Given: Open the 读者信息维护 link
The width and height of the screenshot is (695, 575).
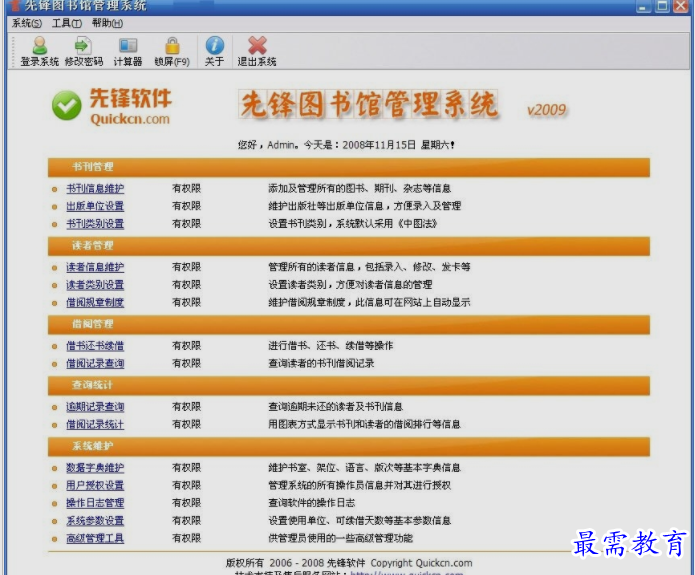Looking at the screenshot, I should [95, 267].
